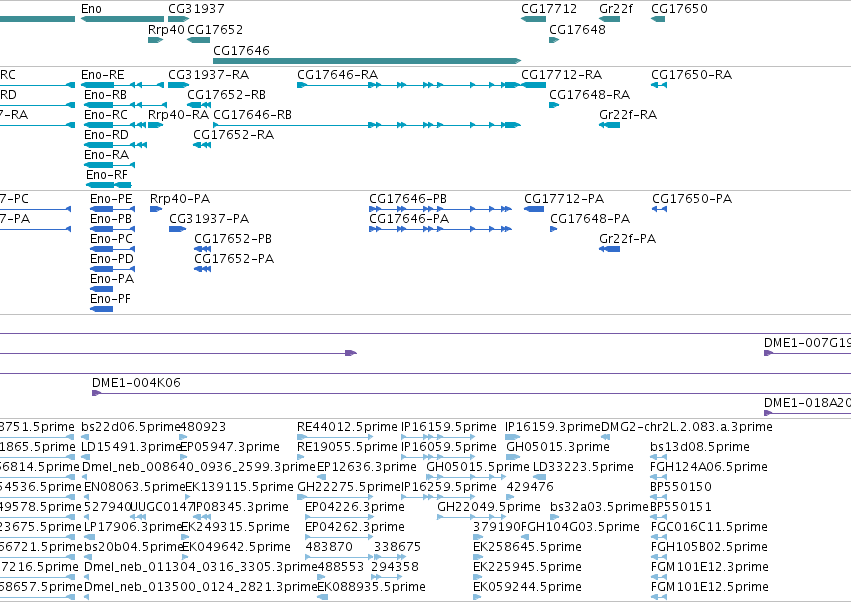This screenshot has height=602, width=851.
Task: Click the Eno-PC protein label
Action: click(111, 239)
